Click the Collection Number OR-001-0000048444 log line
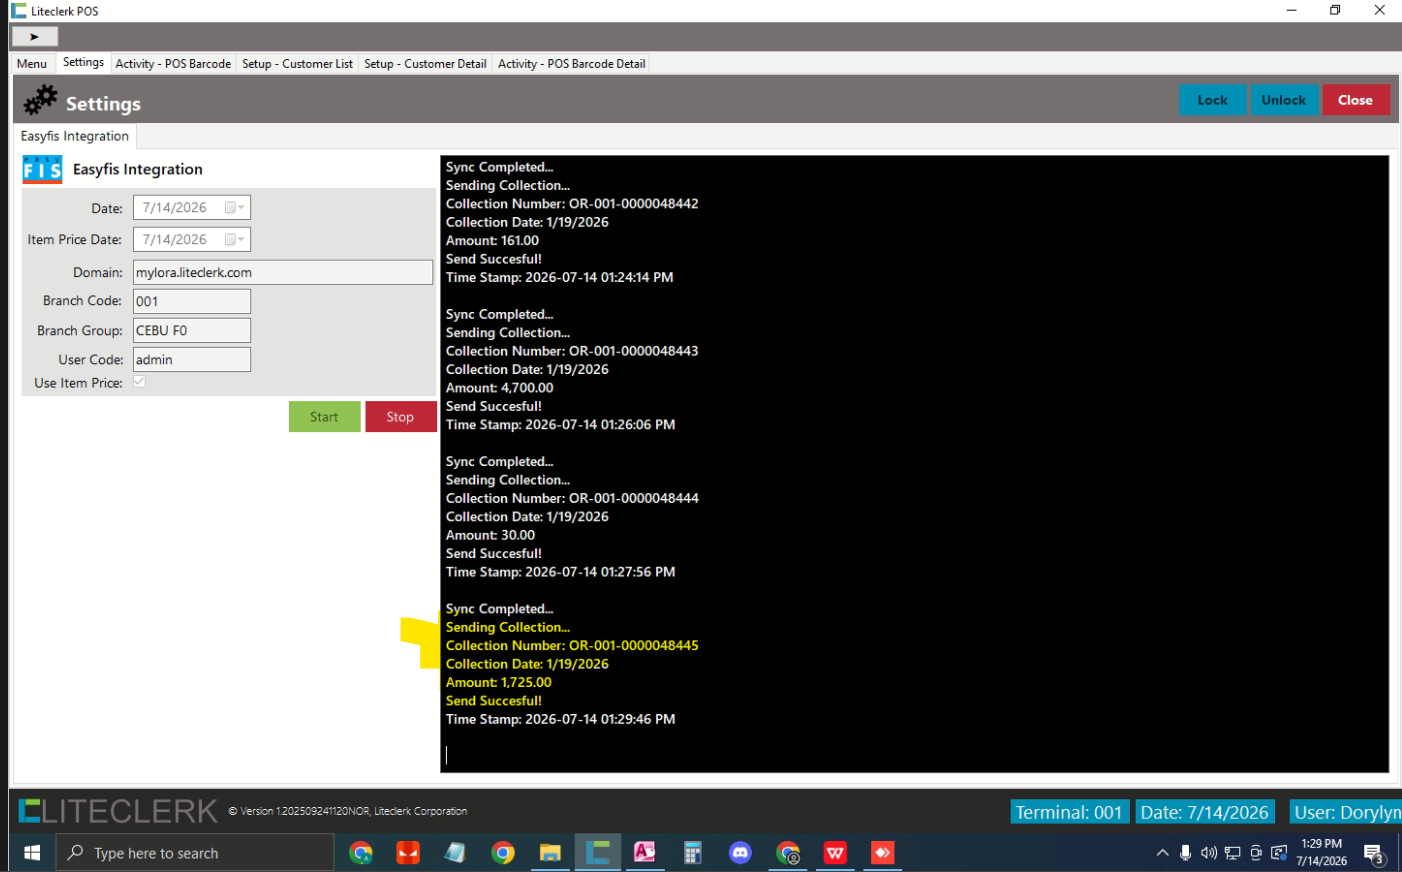Screen dimensions: 1402x872 pyautogui.click(x=572, y=498)
